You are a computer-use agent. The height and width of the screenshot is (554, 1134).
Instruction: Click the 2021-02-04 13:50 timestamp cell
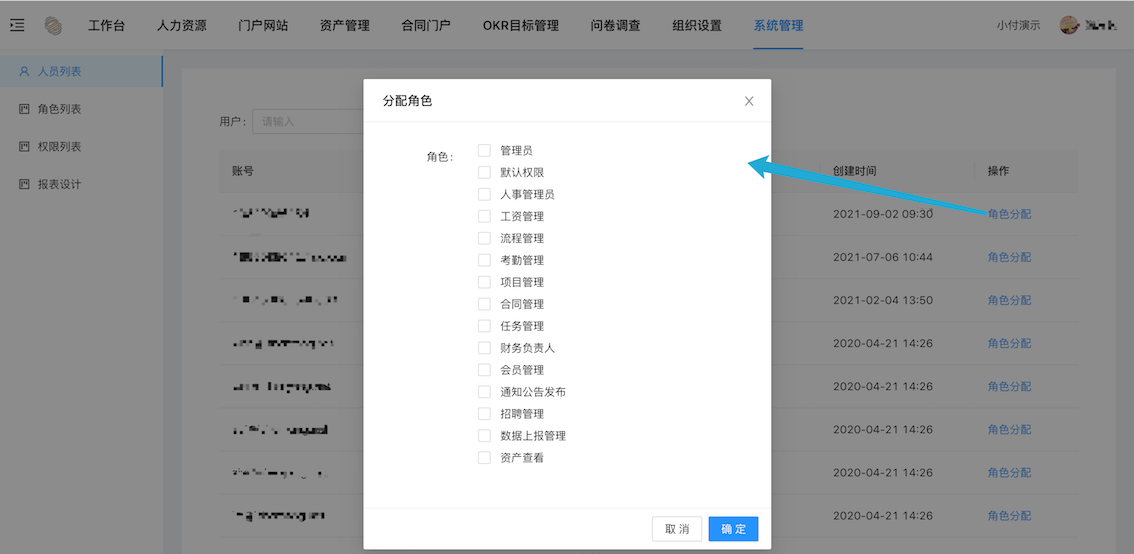click(x=883, y=300)
